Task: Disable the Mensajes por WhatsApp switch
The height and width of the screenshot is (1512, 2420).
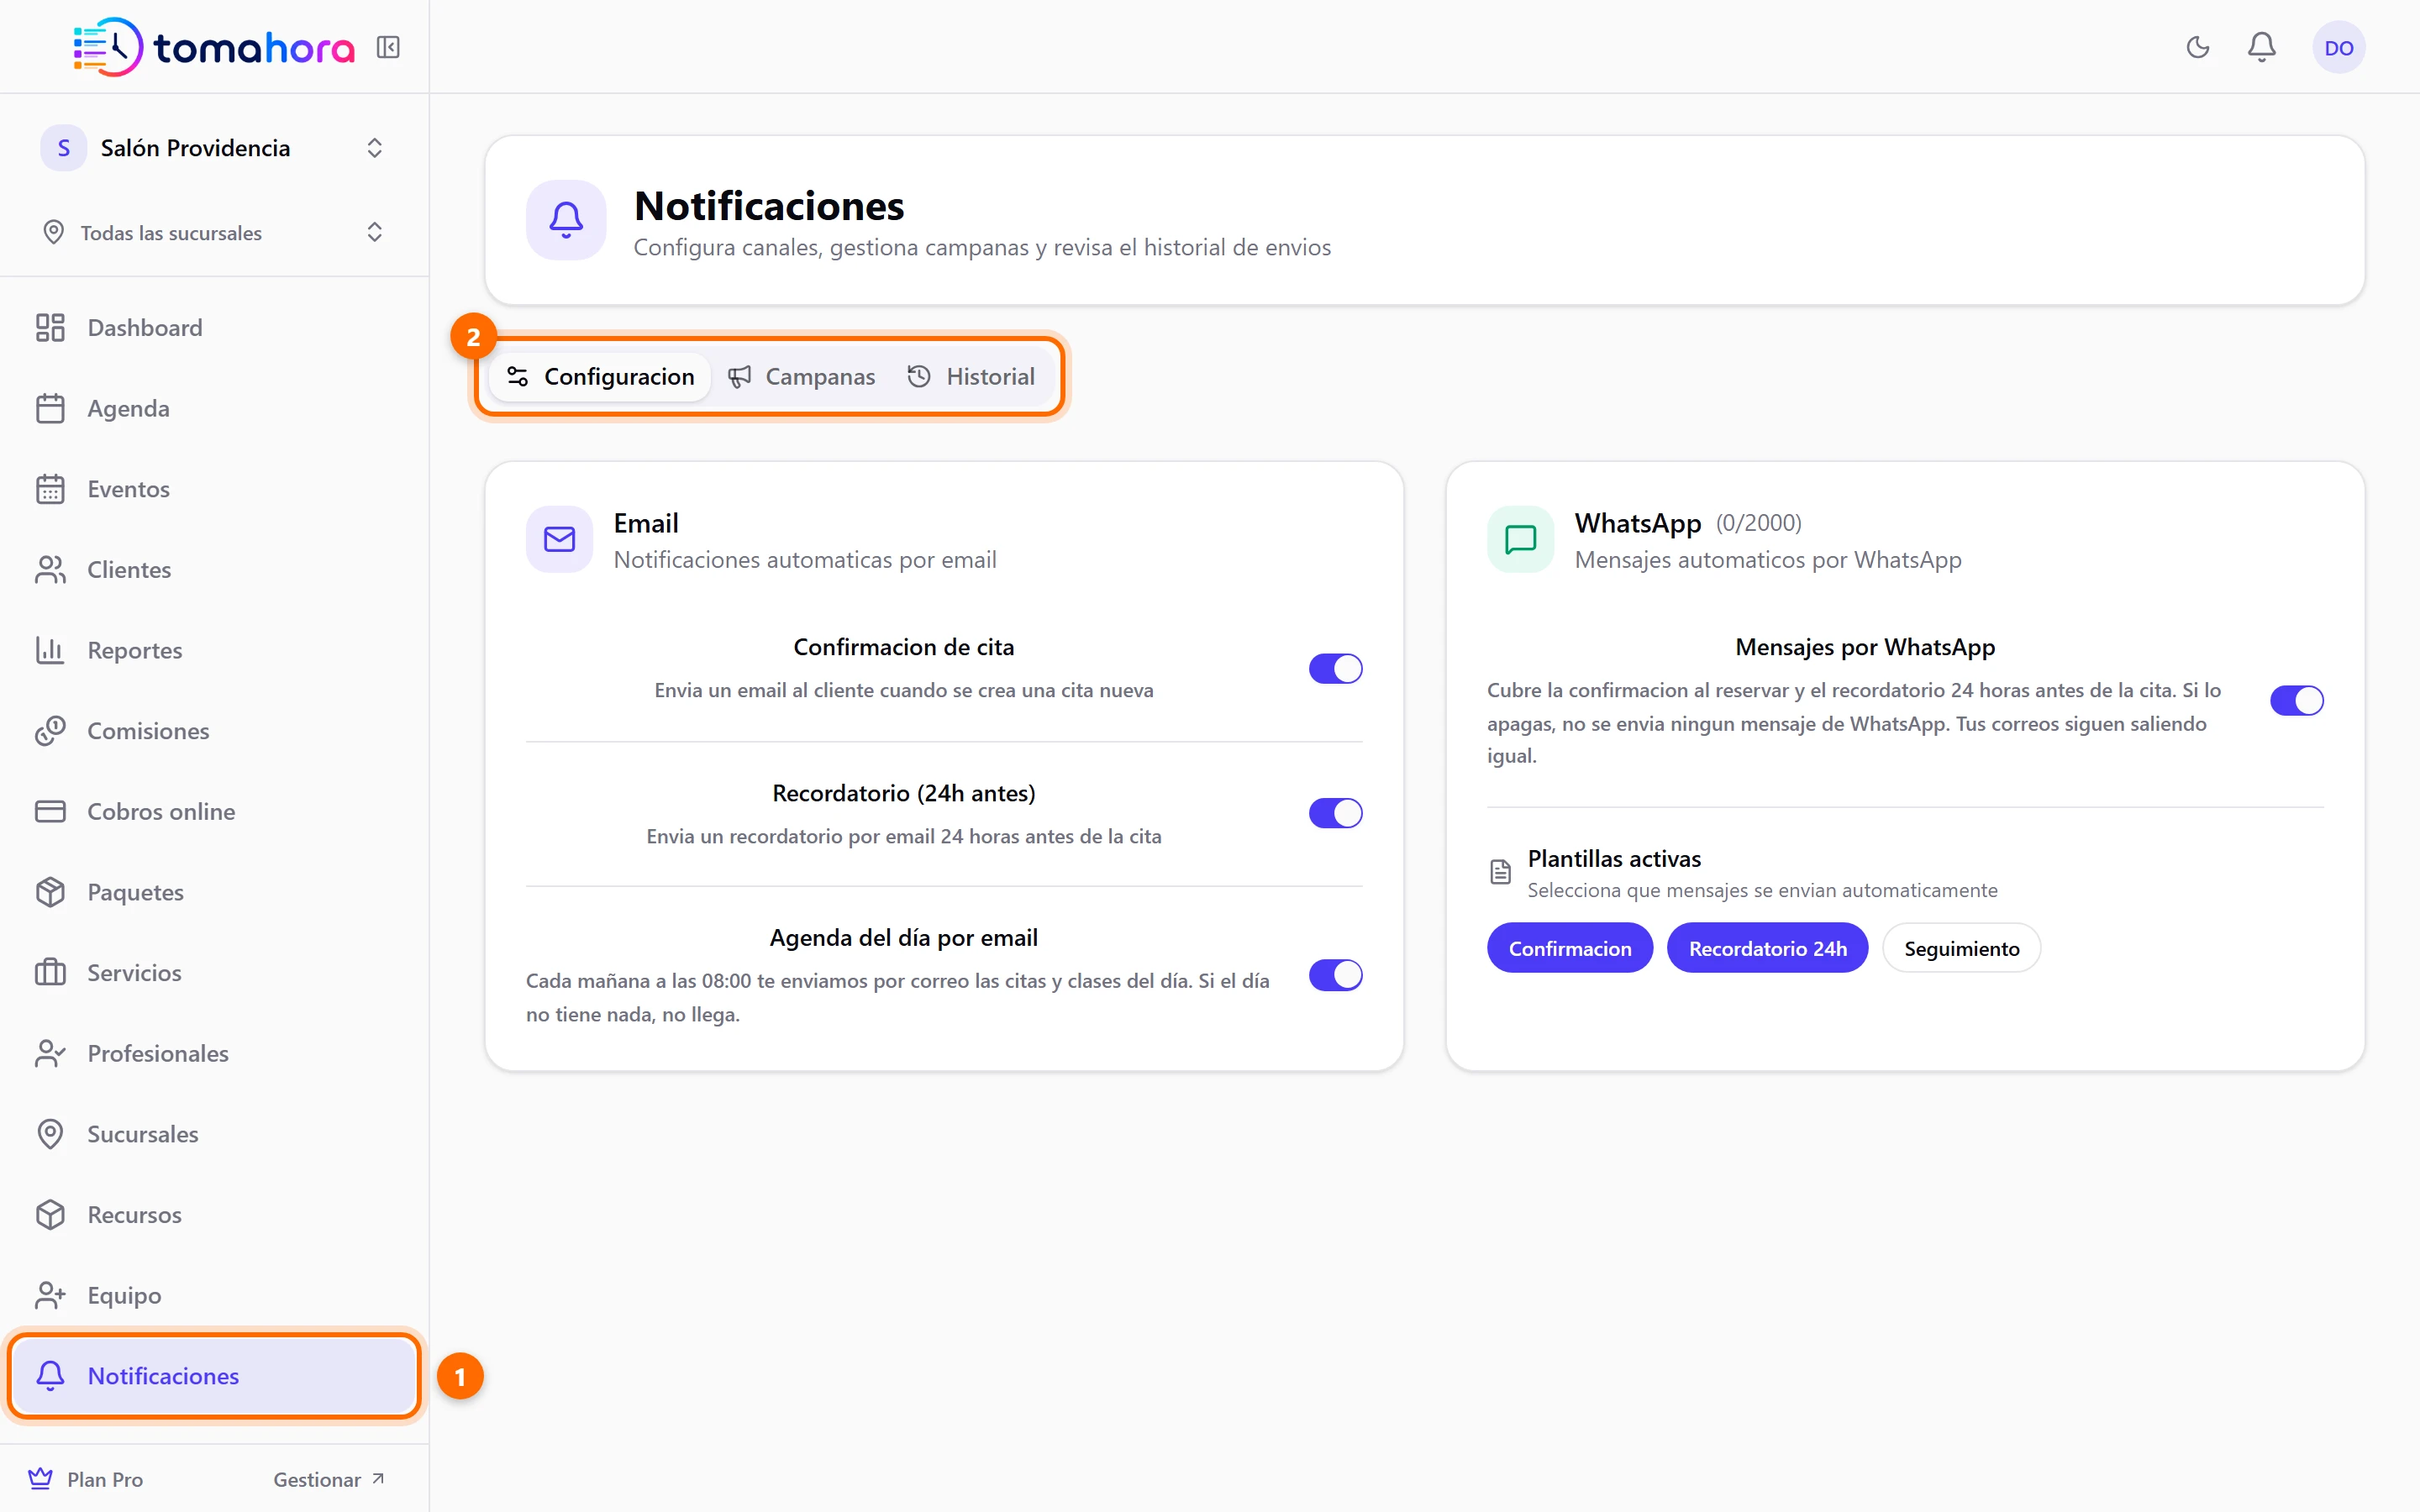Action: (2296, 700)
